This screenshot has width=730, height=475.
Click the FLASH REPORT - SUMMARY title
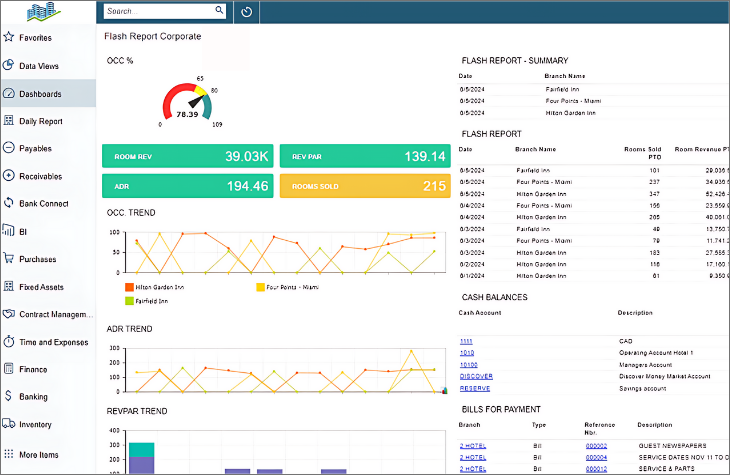(515, 61)
